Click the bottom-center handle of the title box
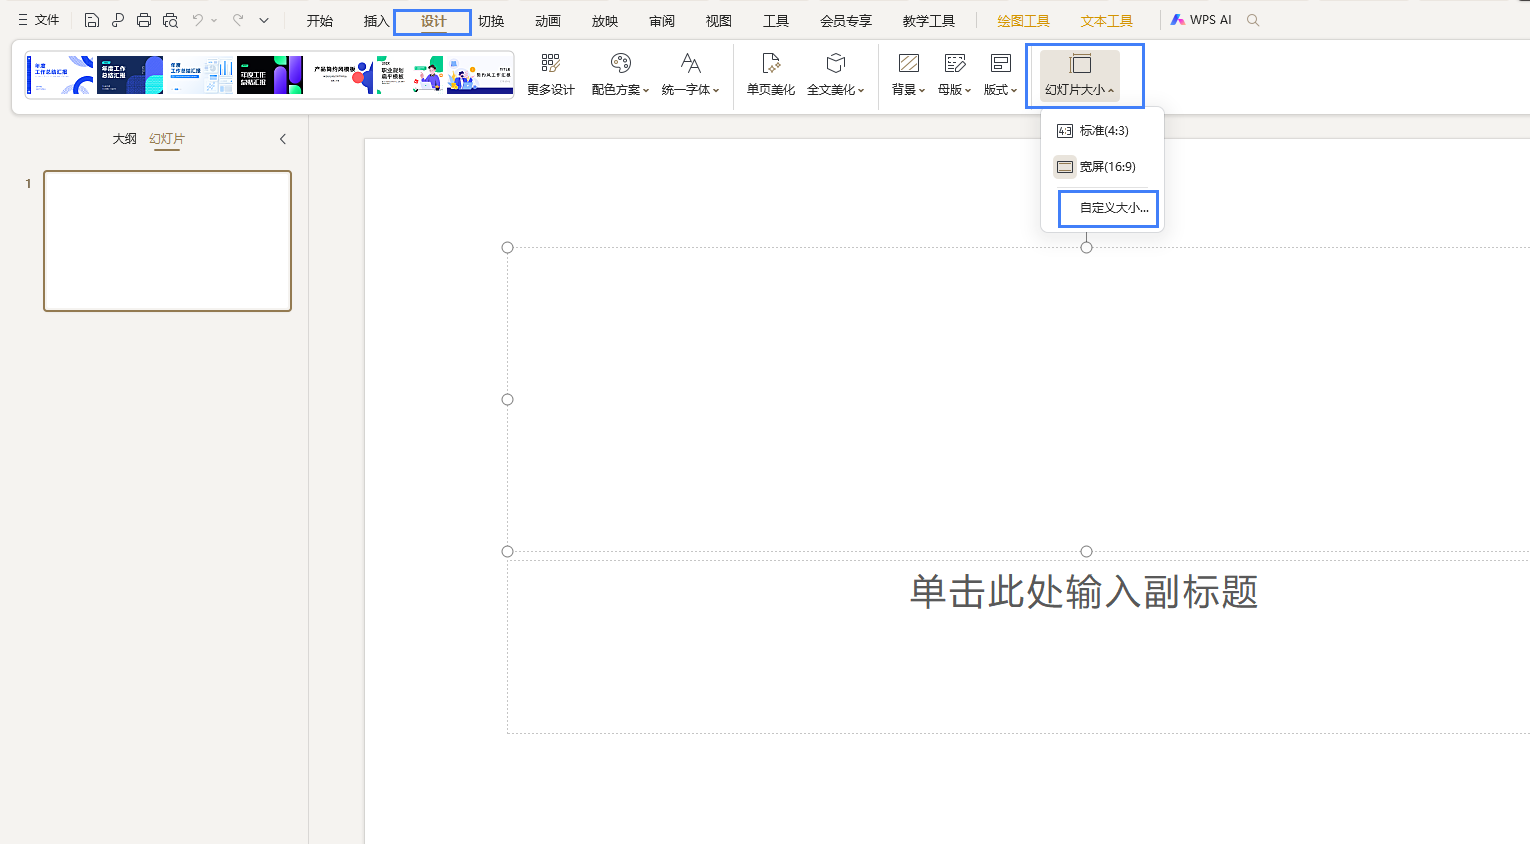1530x844 pixels. [1087, 552]
